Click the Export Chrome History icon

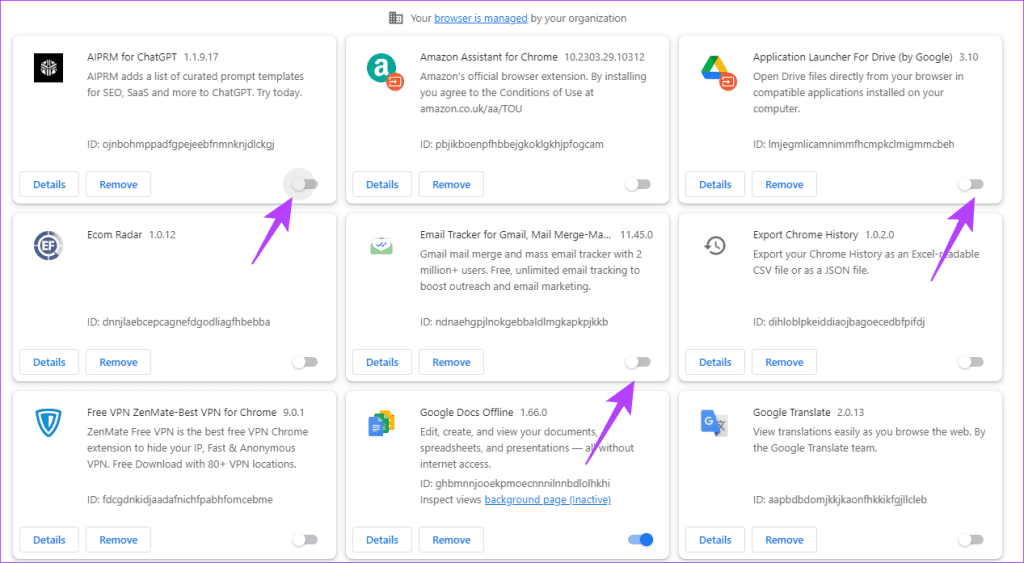[714, 246]
